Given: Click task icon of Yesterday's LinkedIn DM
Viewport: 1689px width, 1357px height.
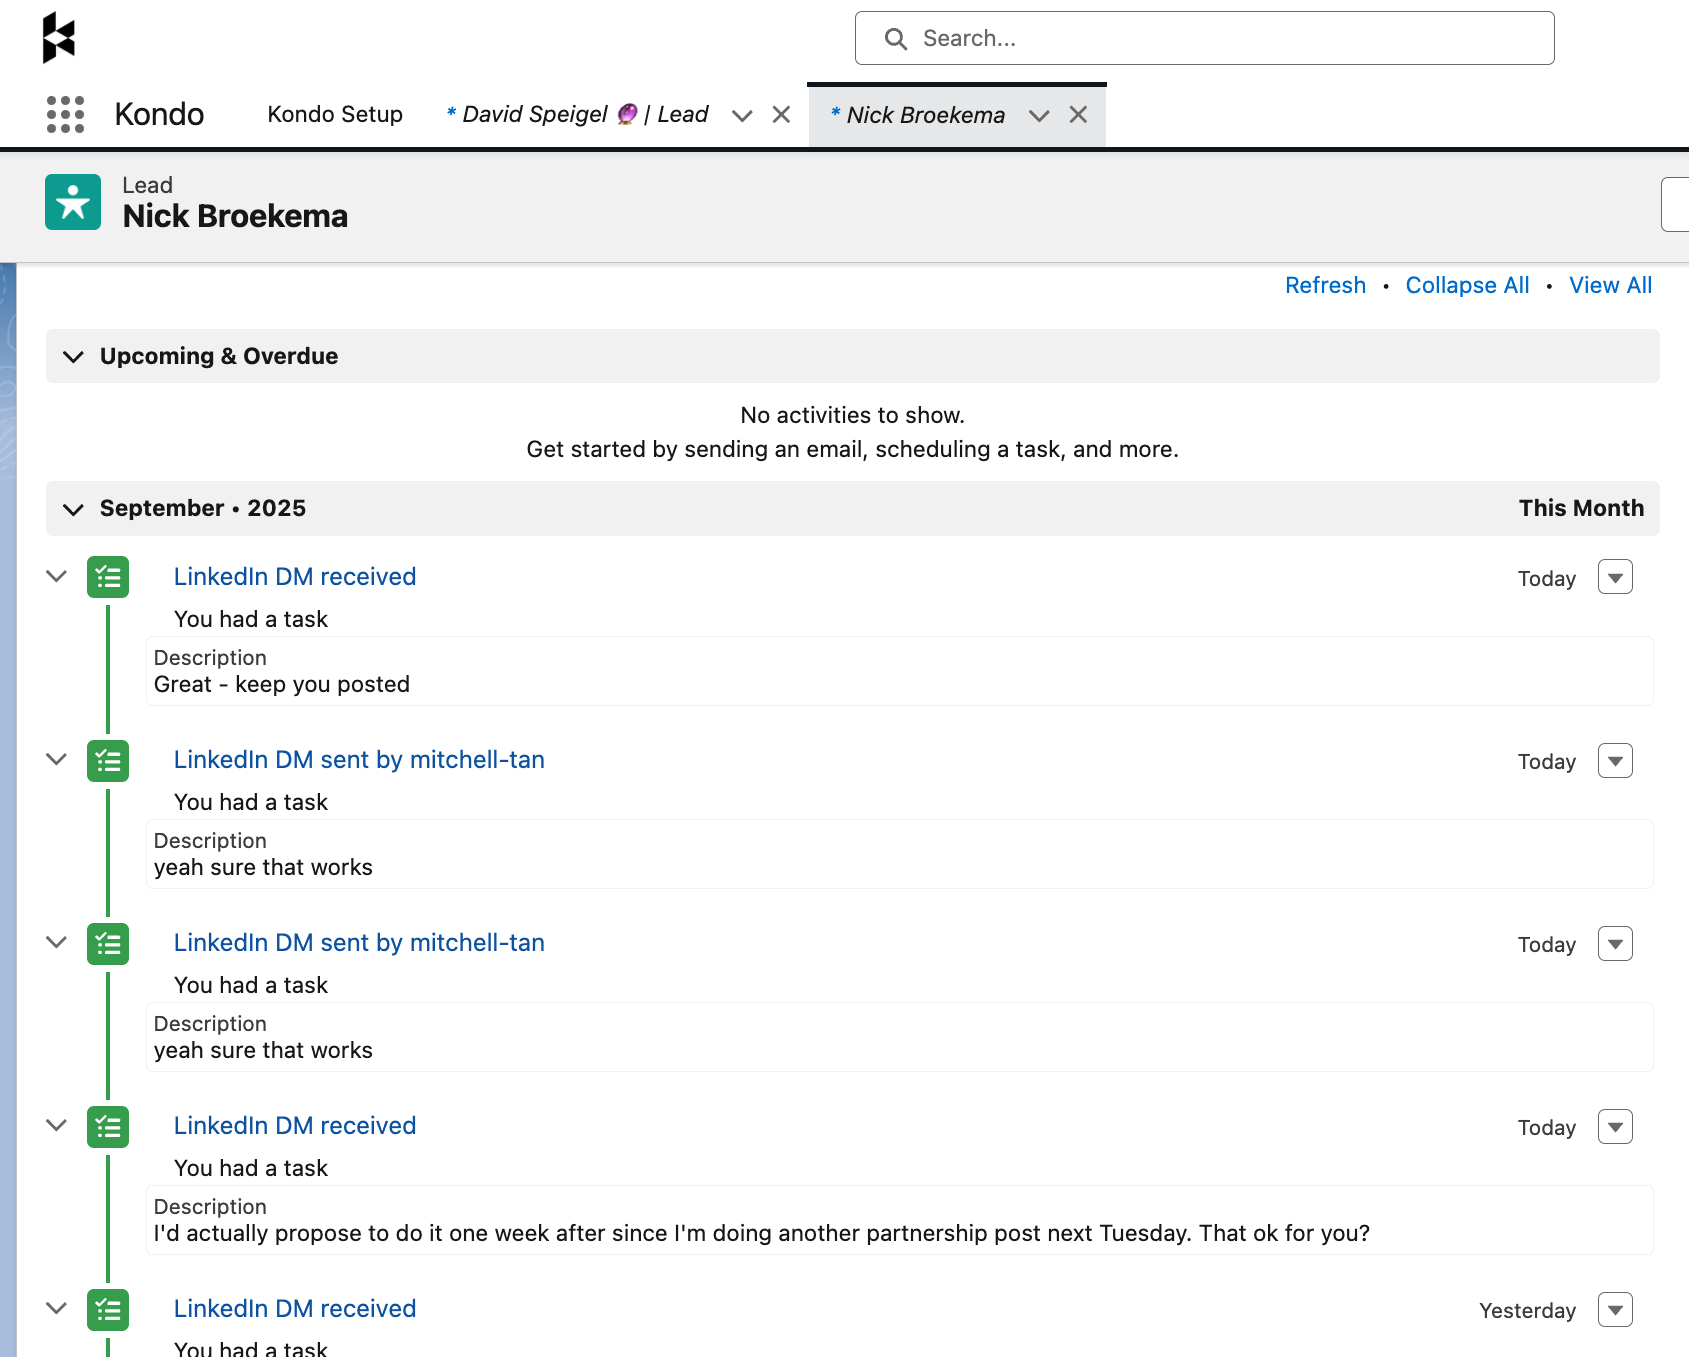Looking at the screenshot, I should click(108, 1309).
